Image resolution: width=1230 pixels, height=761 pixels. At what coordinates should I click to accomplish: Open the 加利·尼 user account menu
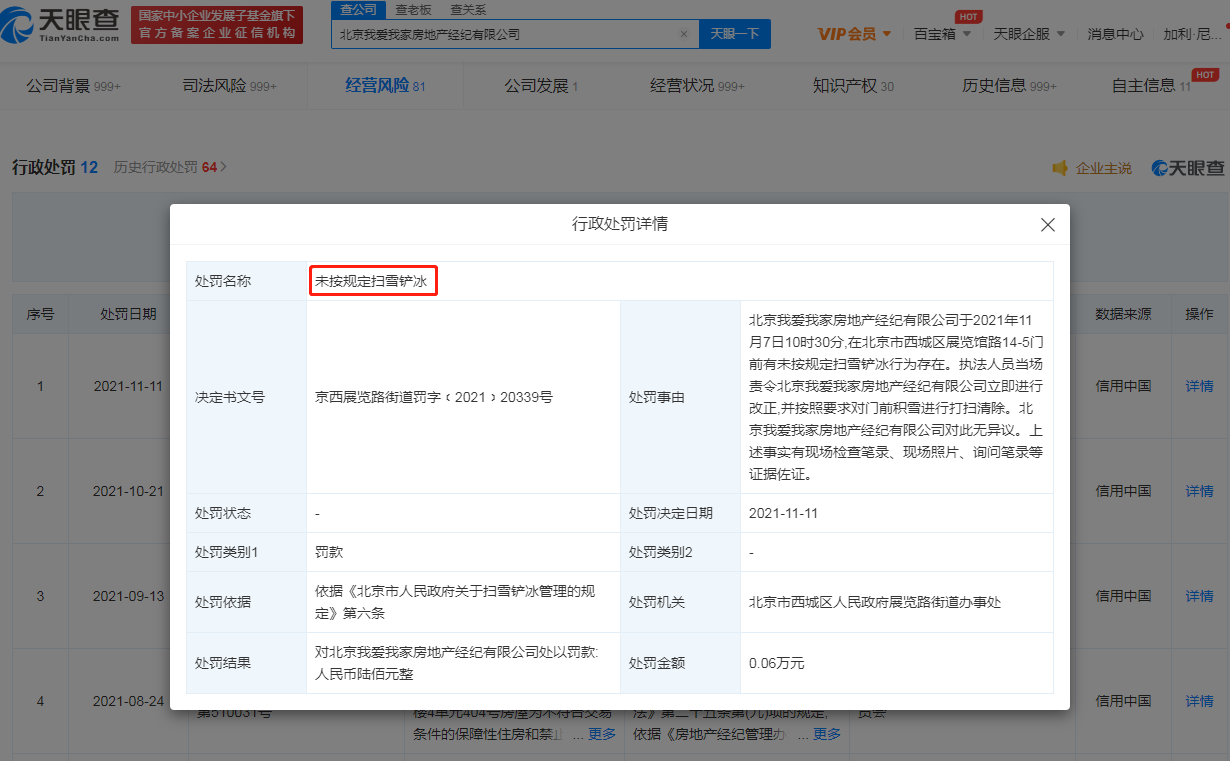[1191, 33]
